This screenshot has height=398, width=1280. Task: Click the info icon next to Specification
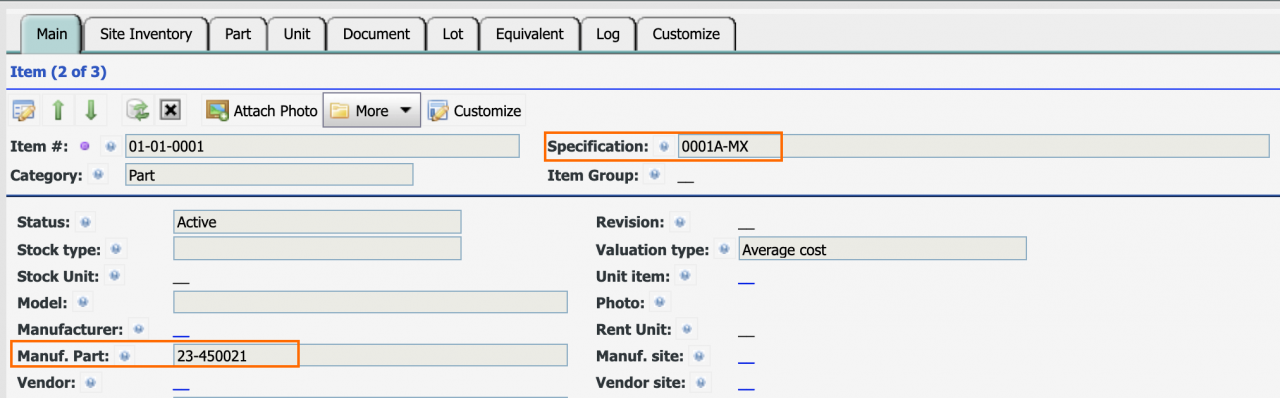coord(665,147)
